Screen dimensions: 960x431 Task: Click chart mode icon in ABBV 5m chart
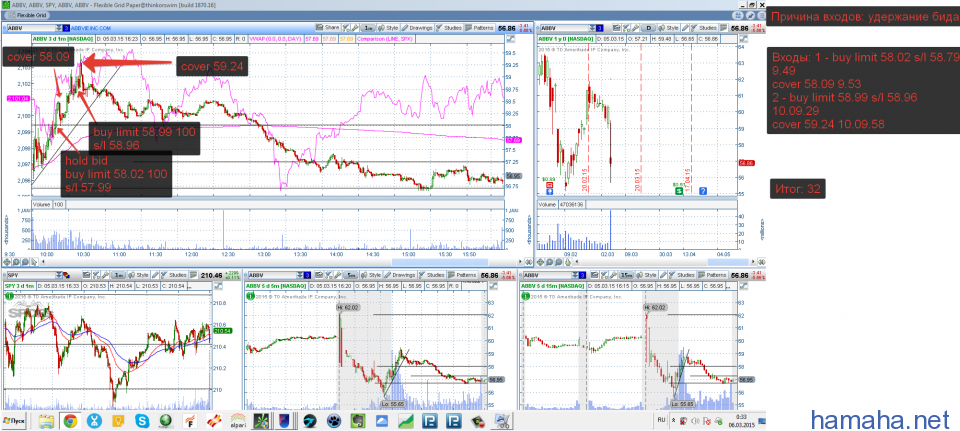(493, 286)
